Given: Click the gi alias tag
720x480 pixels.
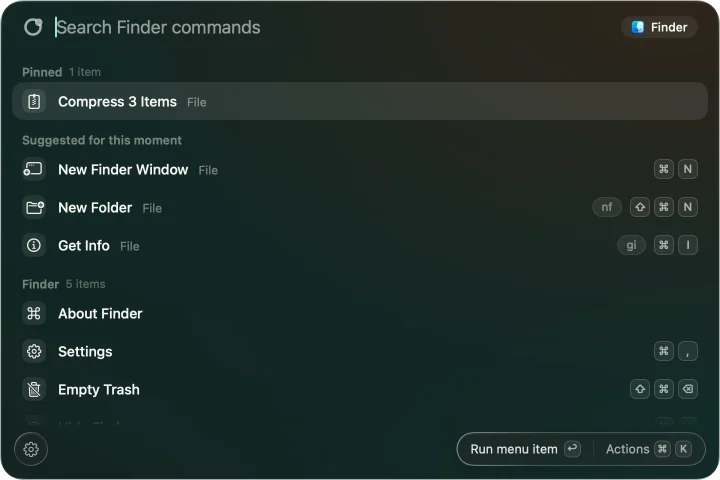Looking at the screenshot, I should pyautogui.click(x=631, y=245).
